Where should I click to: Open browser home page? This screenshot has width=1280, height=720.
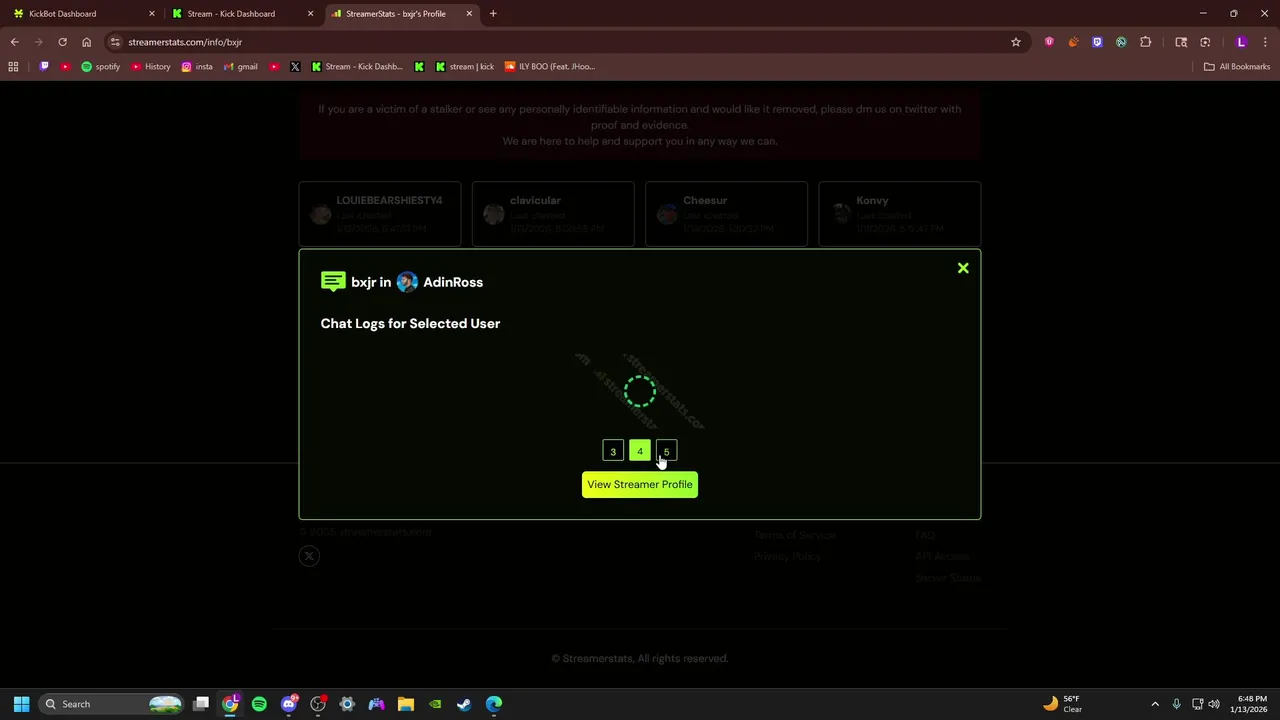click(86, 42)
